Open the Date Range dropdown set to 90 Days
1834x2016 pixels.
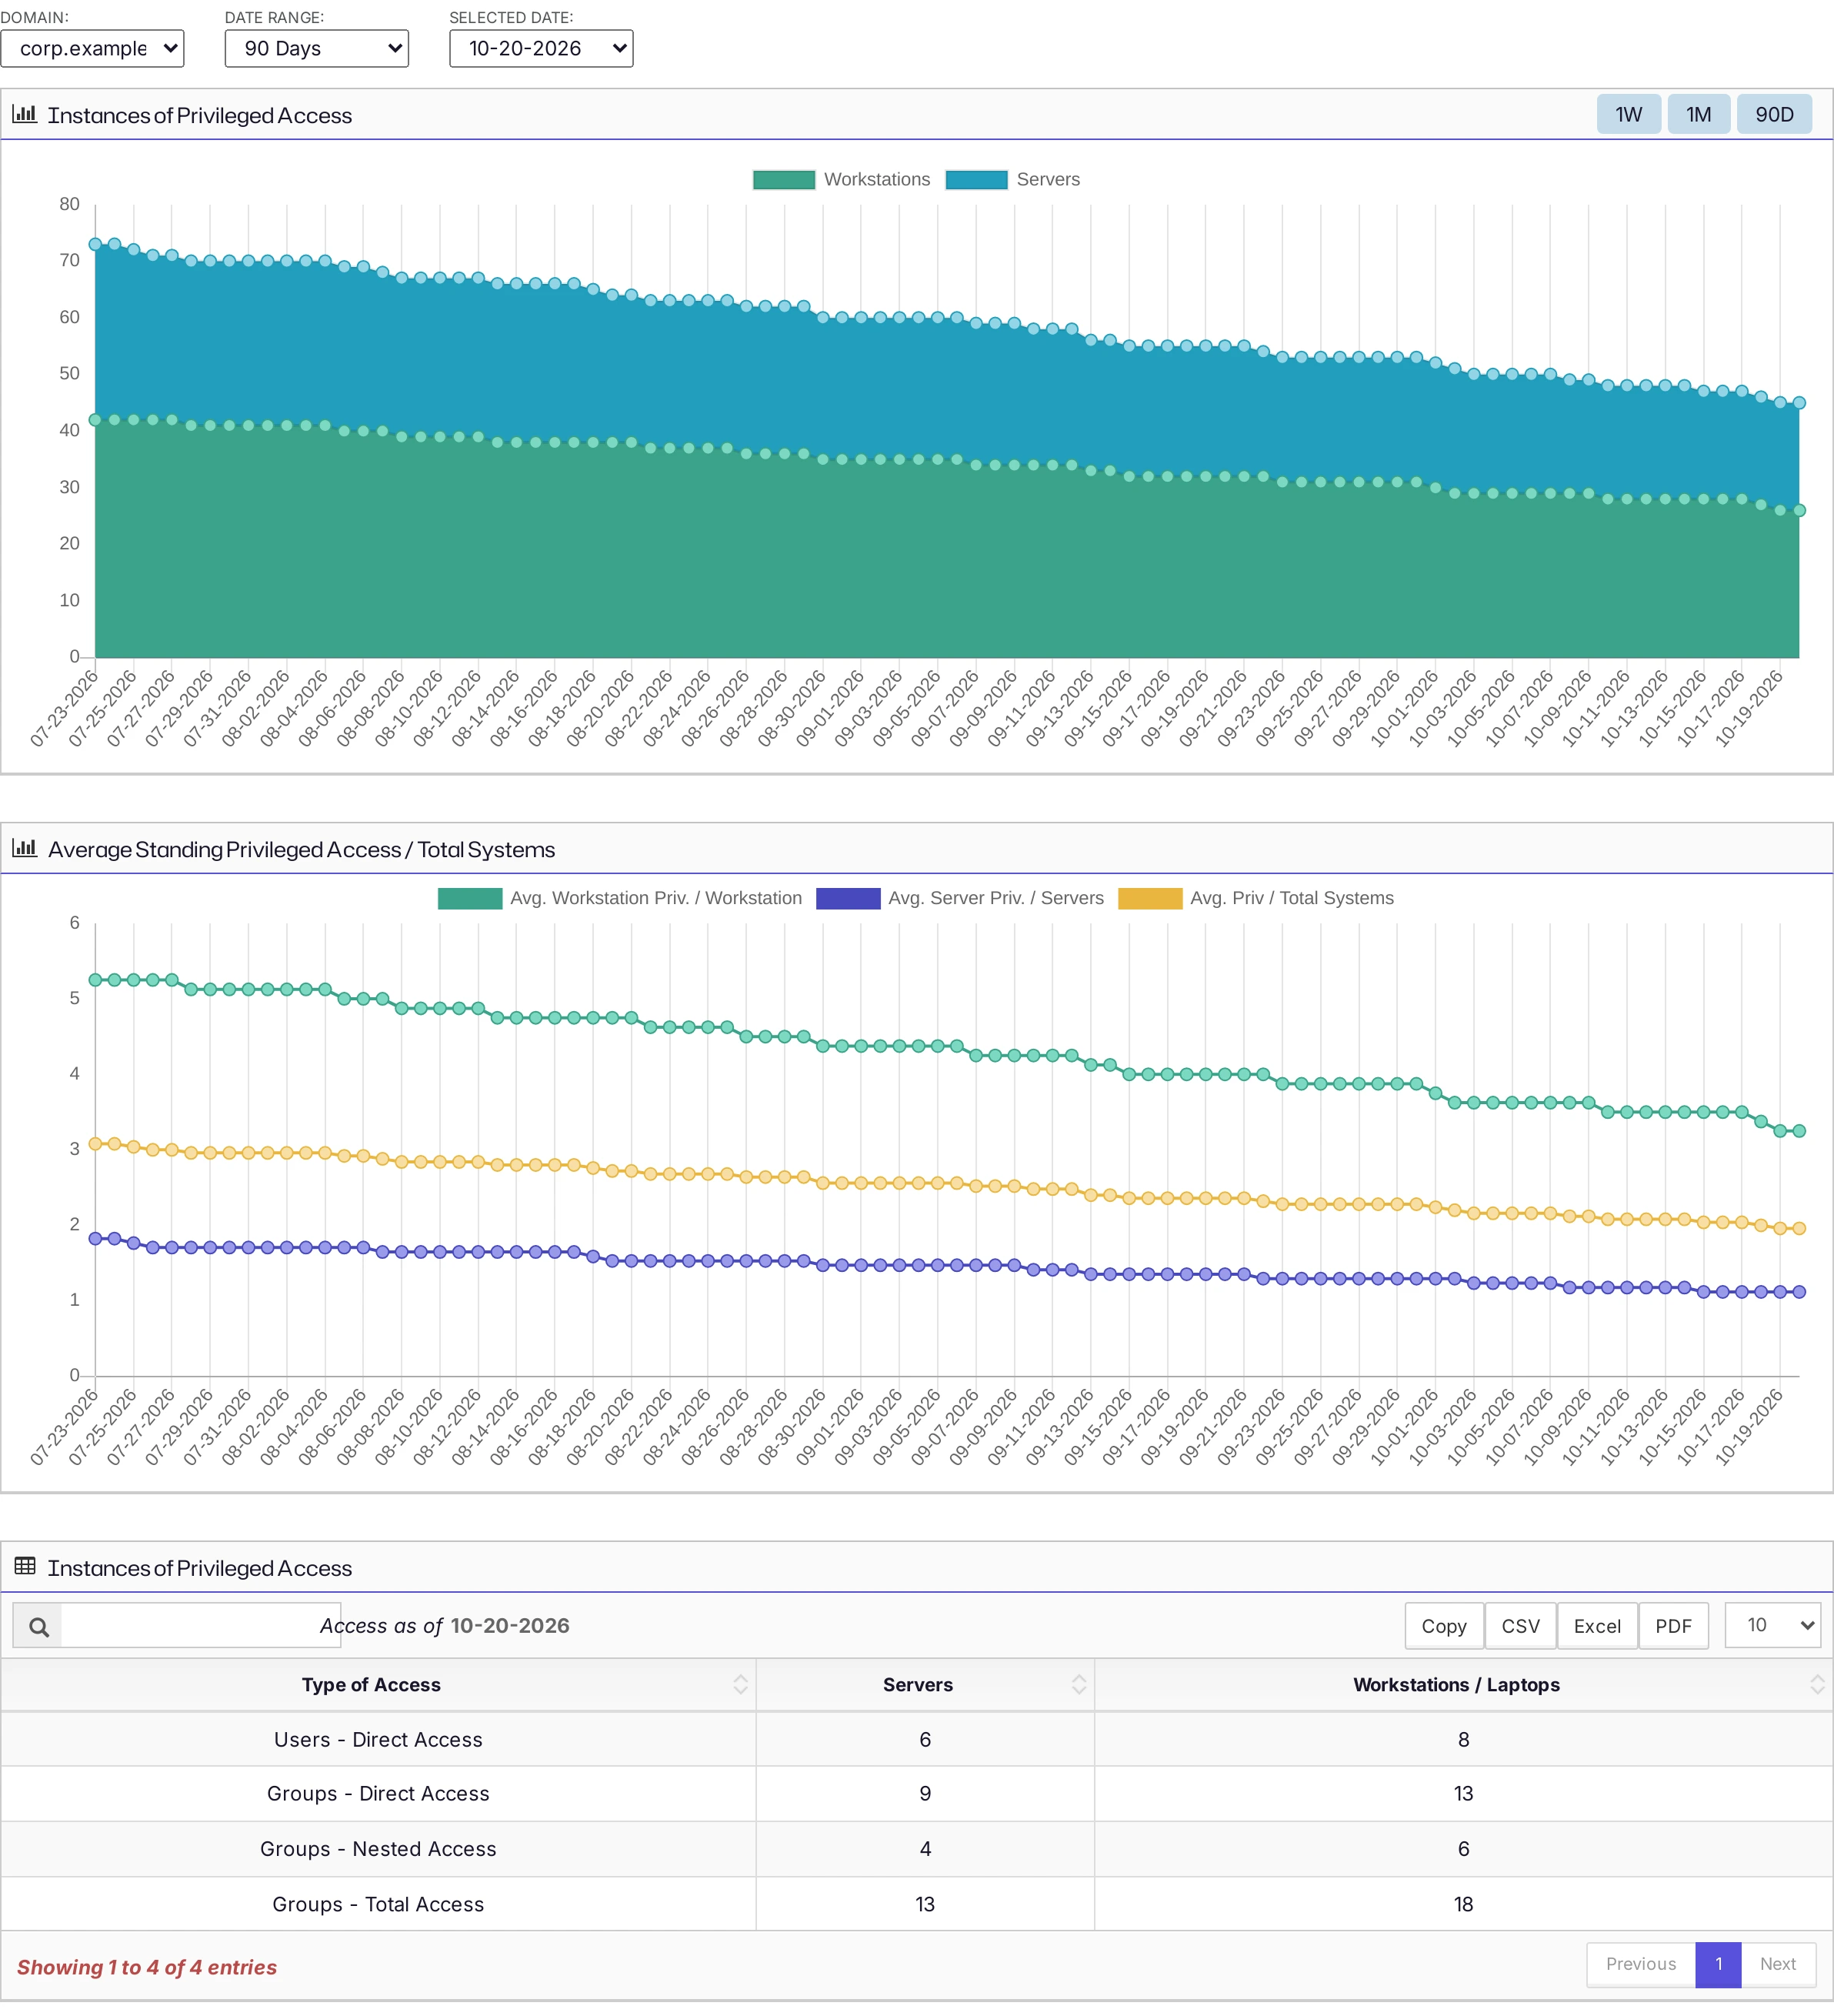tap(316, 48)
